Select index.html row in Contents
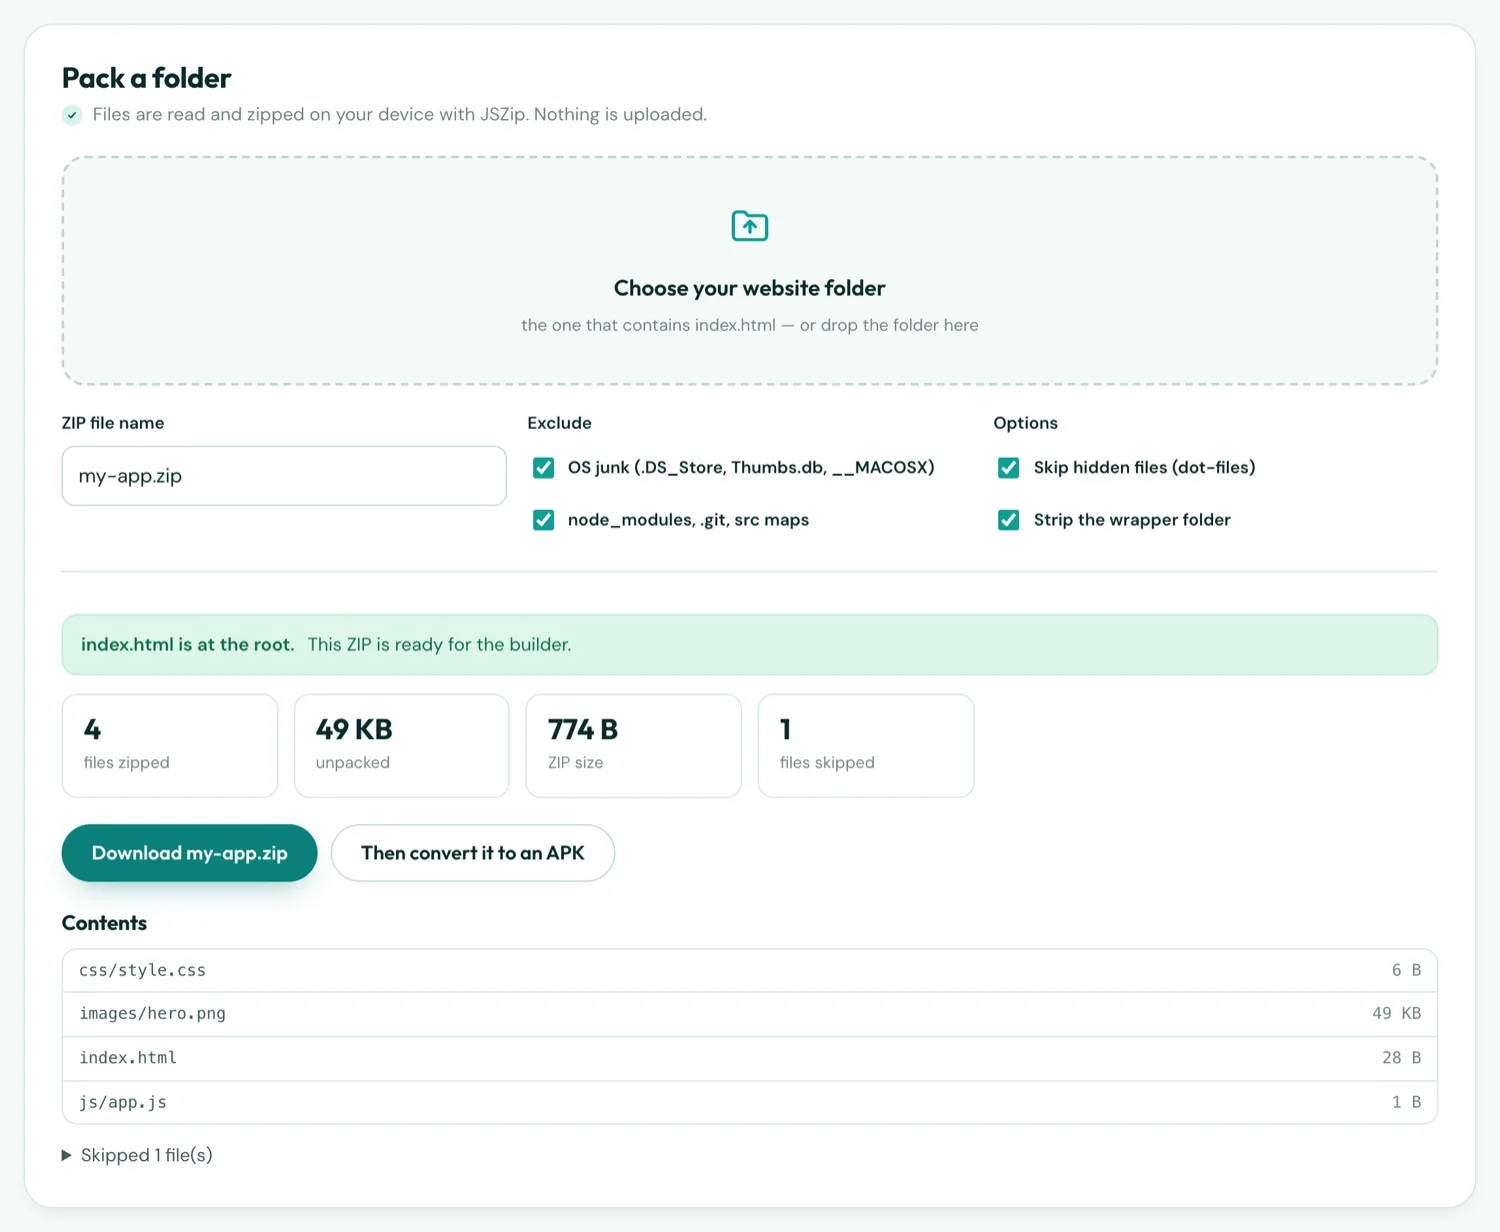Viewport: 1500px width, 1232px height. [x=750, y=1058]
